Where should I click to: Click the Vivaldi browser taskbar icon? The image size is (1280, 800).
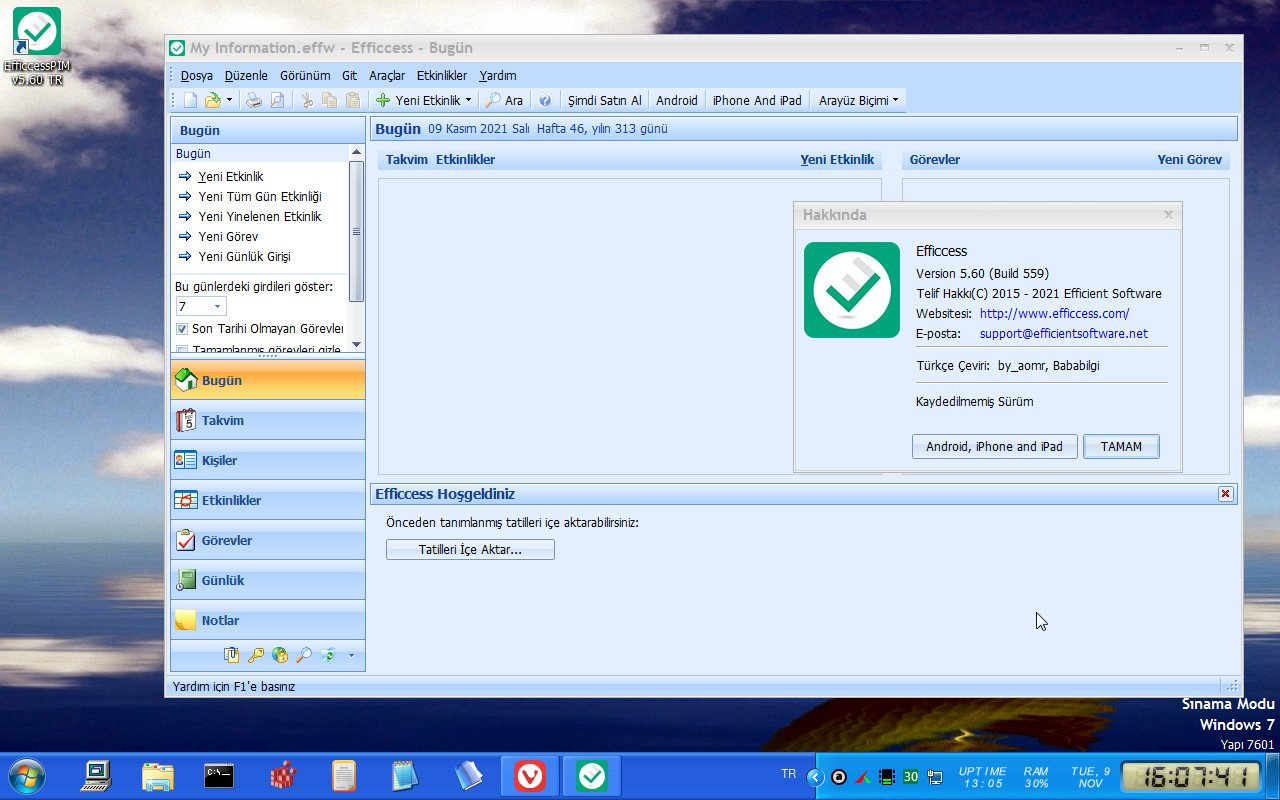coord(530,776)
